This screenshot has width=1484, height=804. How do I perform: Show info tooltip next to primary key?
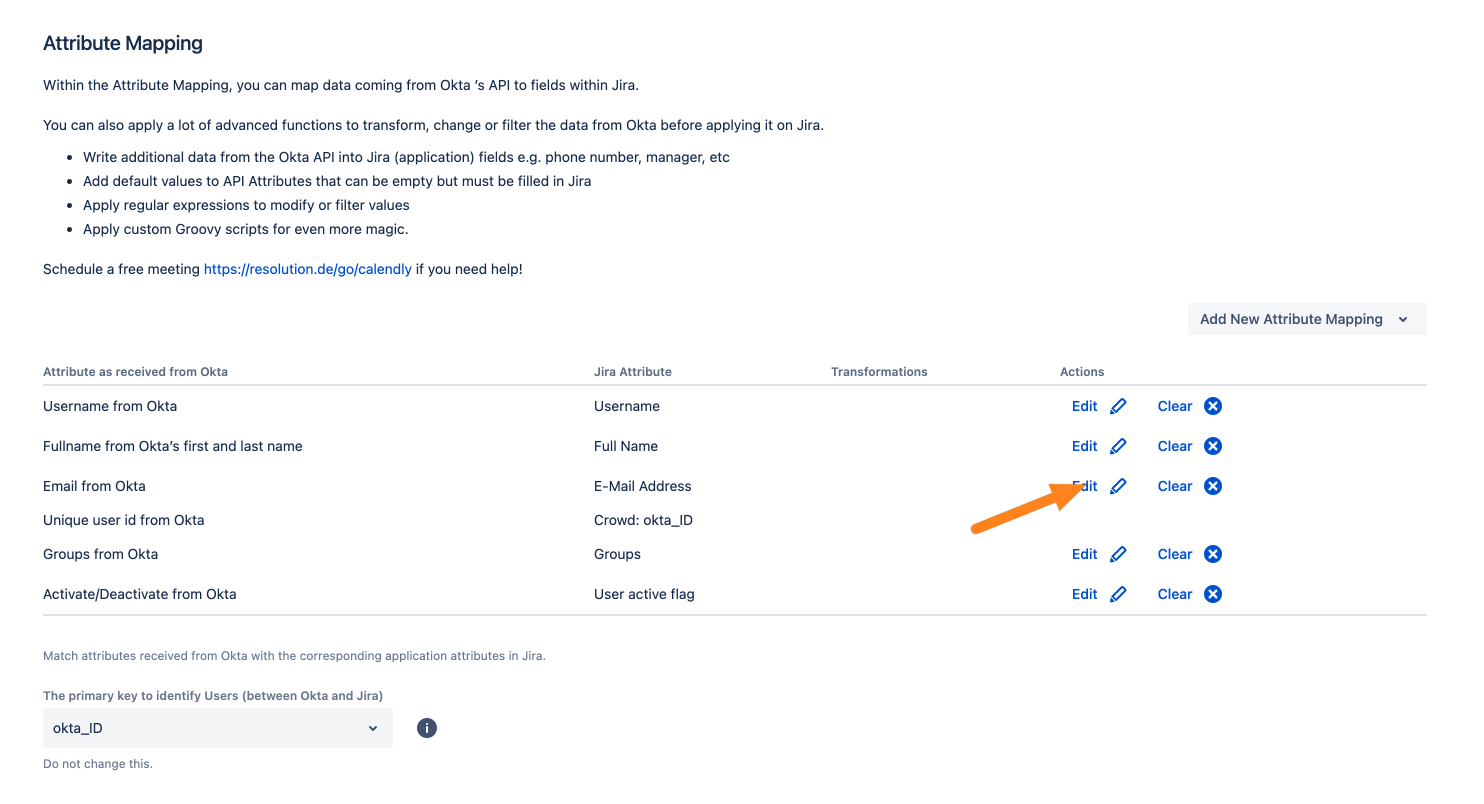point(427,728)
